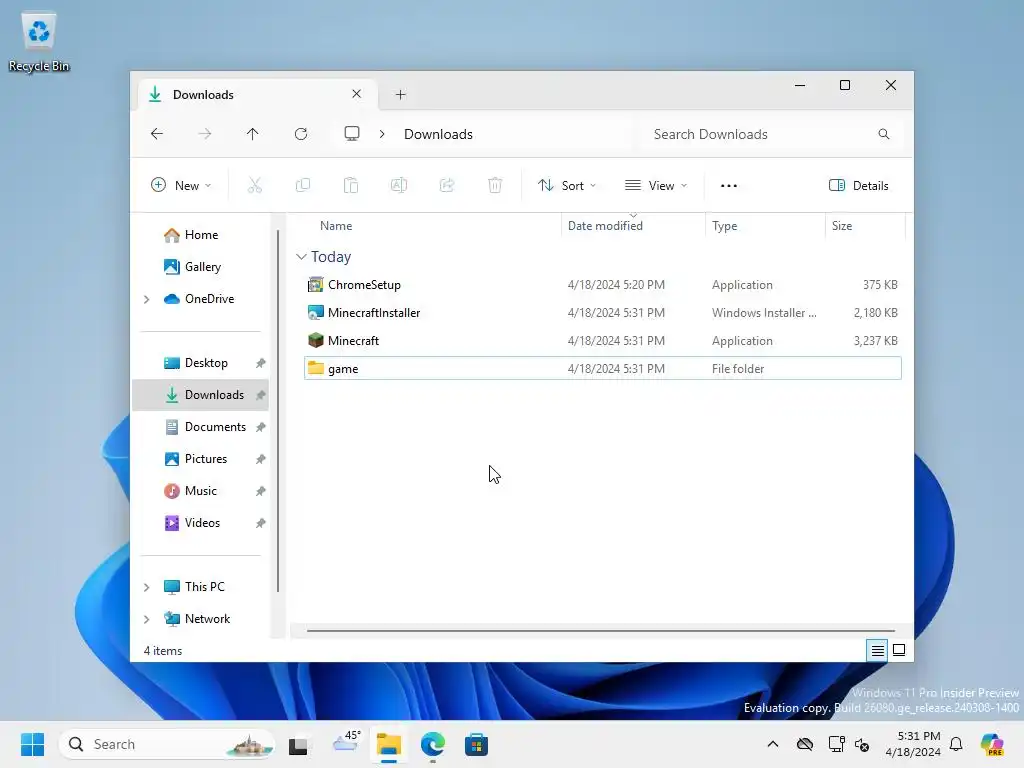
Task: Go up one folder level
Action: [253, 134]
